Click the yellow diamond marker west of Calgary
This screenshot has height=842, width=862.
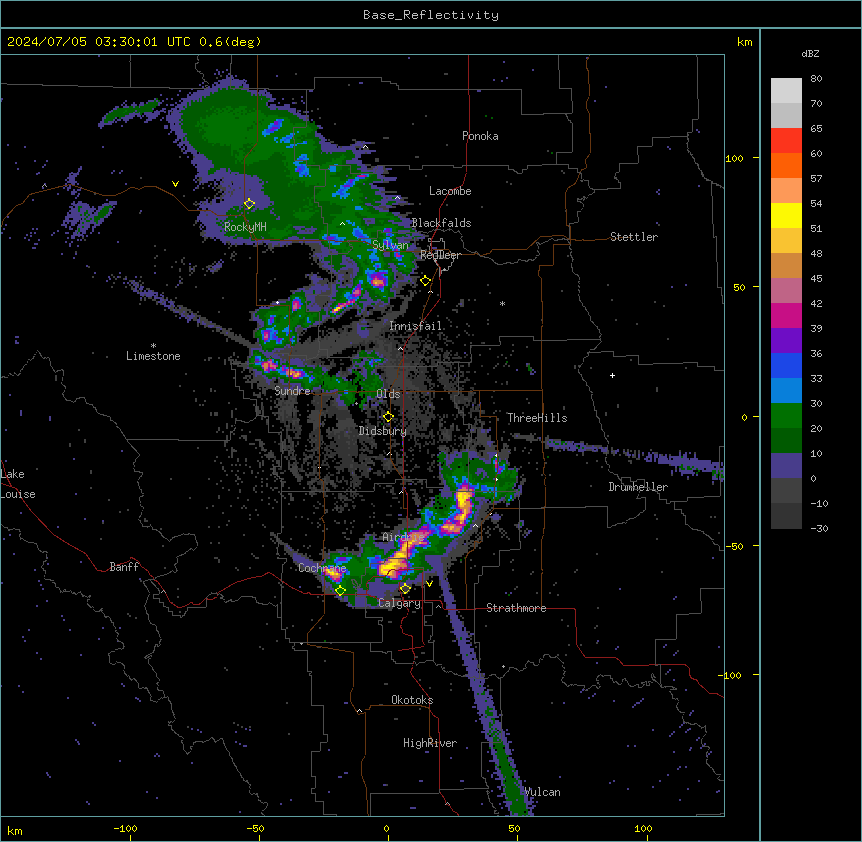tap(340, 591)
